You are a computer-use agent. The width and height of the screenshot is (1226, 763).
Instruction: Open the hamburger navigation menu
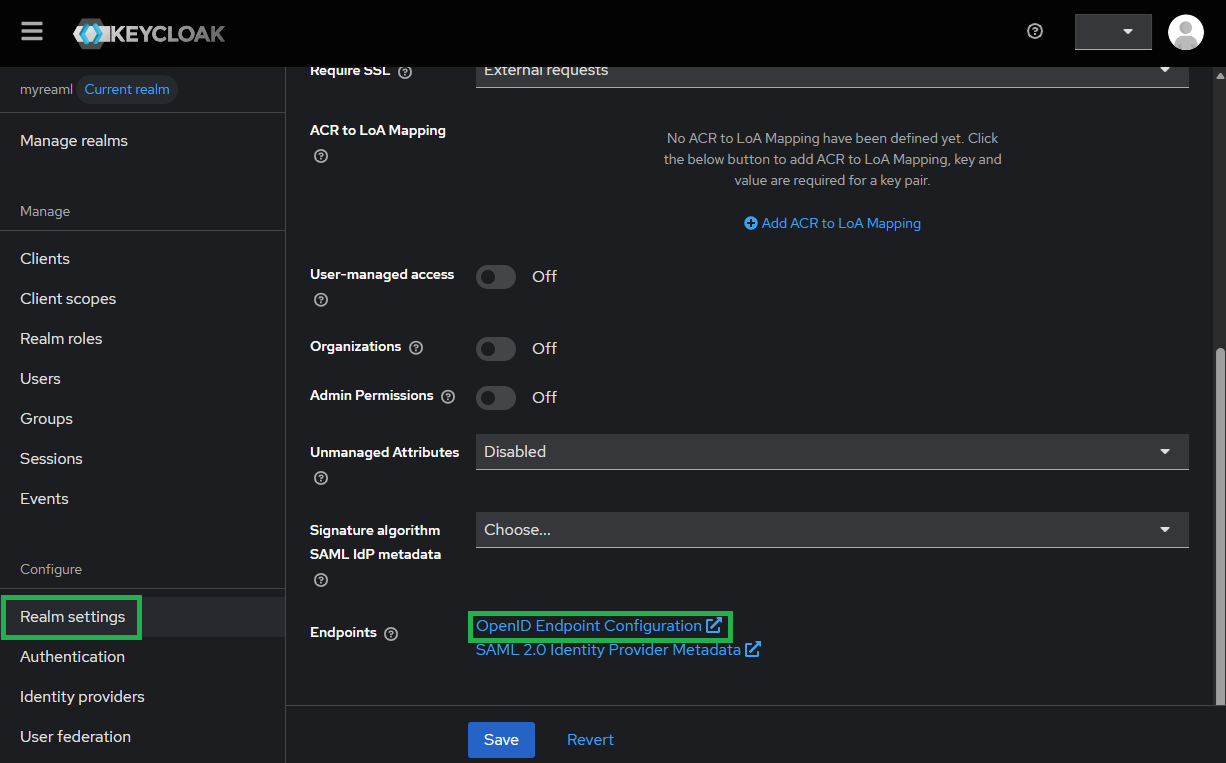[32, 32]
